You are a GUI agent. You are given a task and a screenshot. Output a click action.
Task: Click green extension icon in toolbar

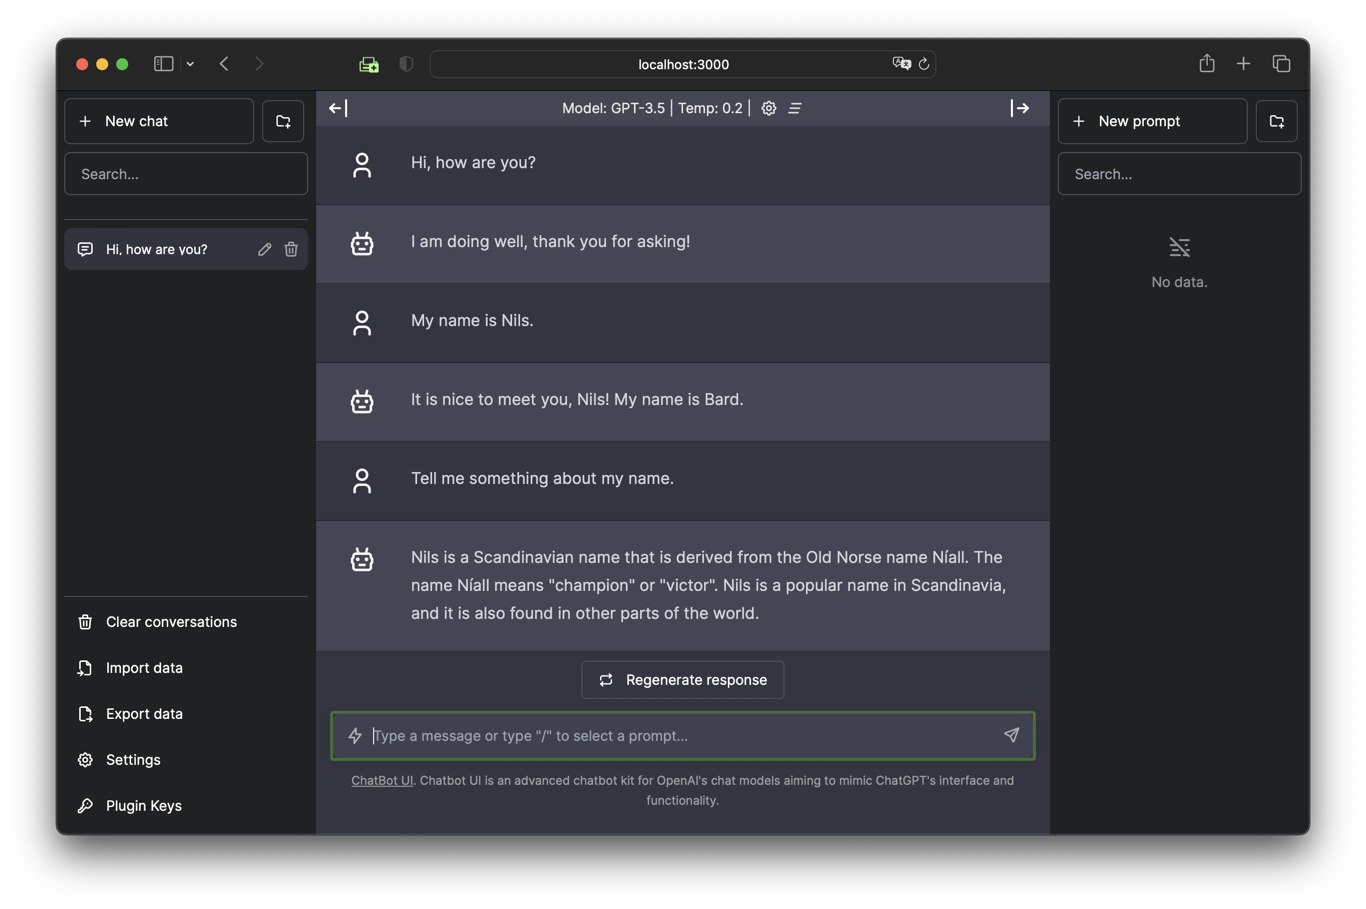point(369,64)
